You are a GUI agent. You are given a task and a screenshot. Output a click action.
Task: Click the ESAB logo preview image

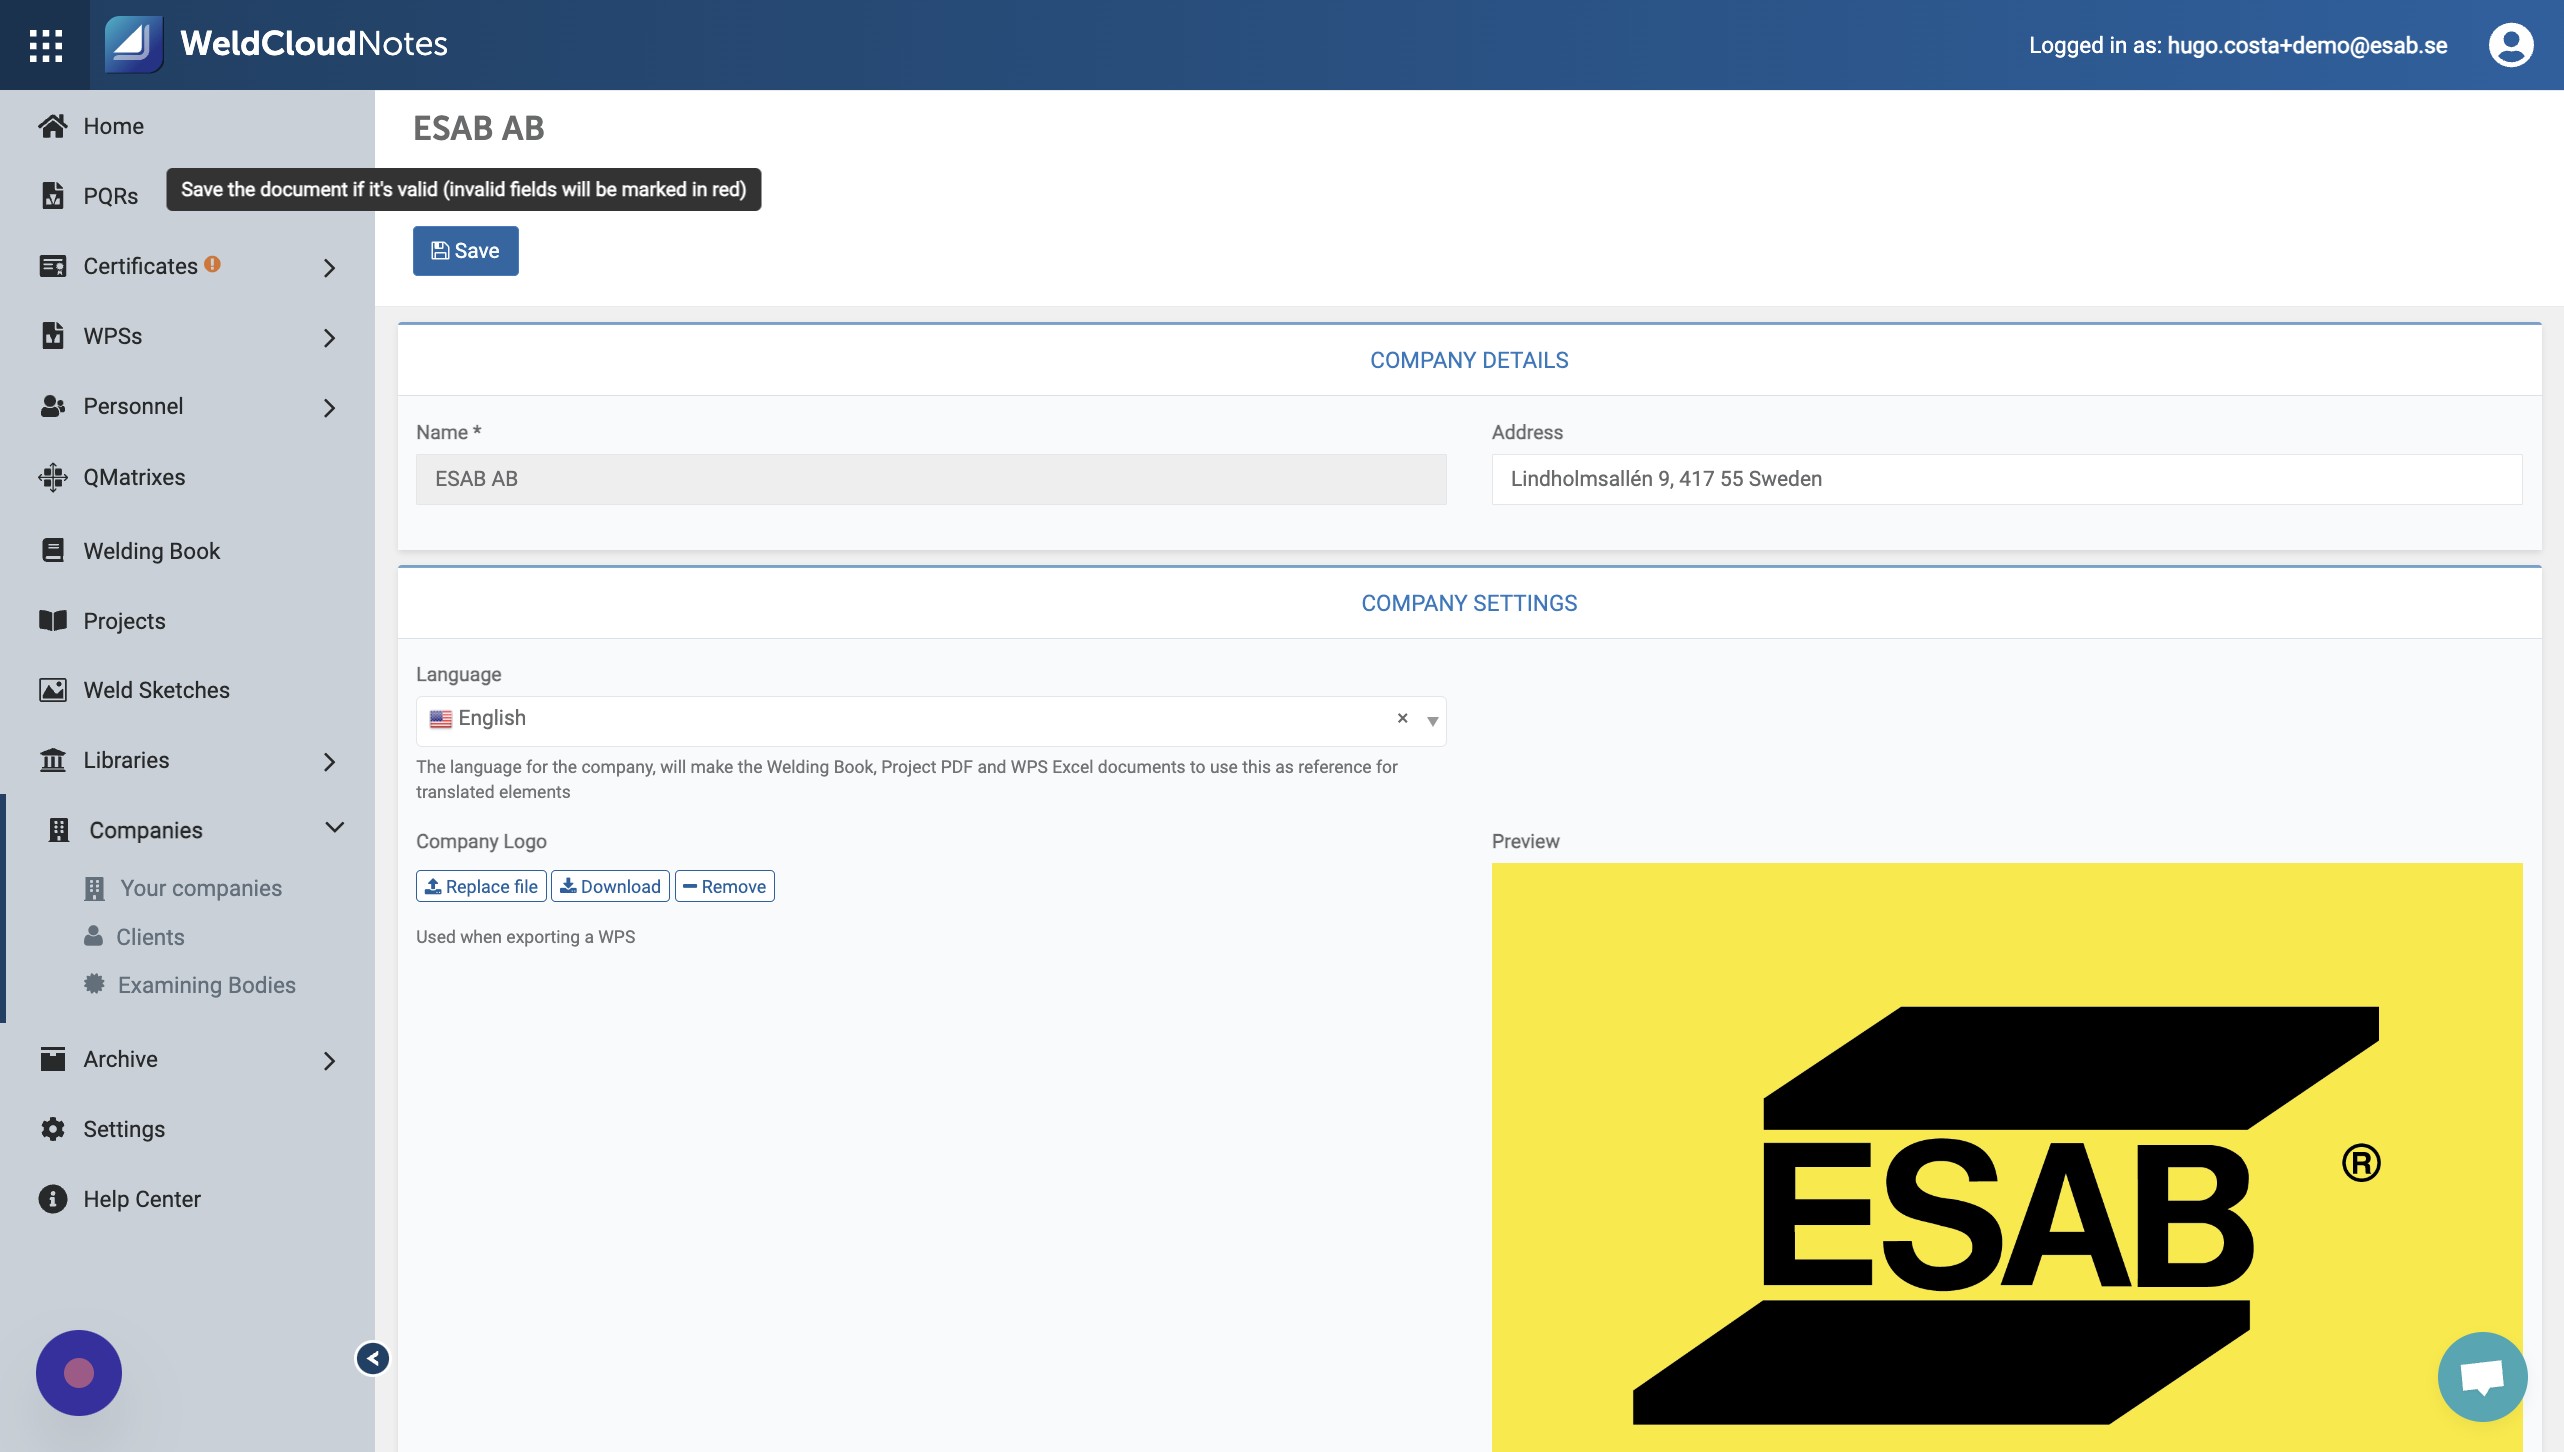[x=2006, y=1157]
